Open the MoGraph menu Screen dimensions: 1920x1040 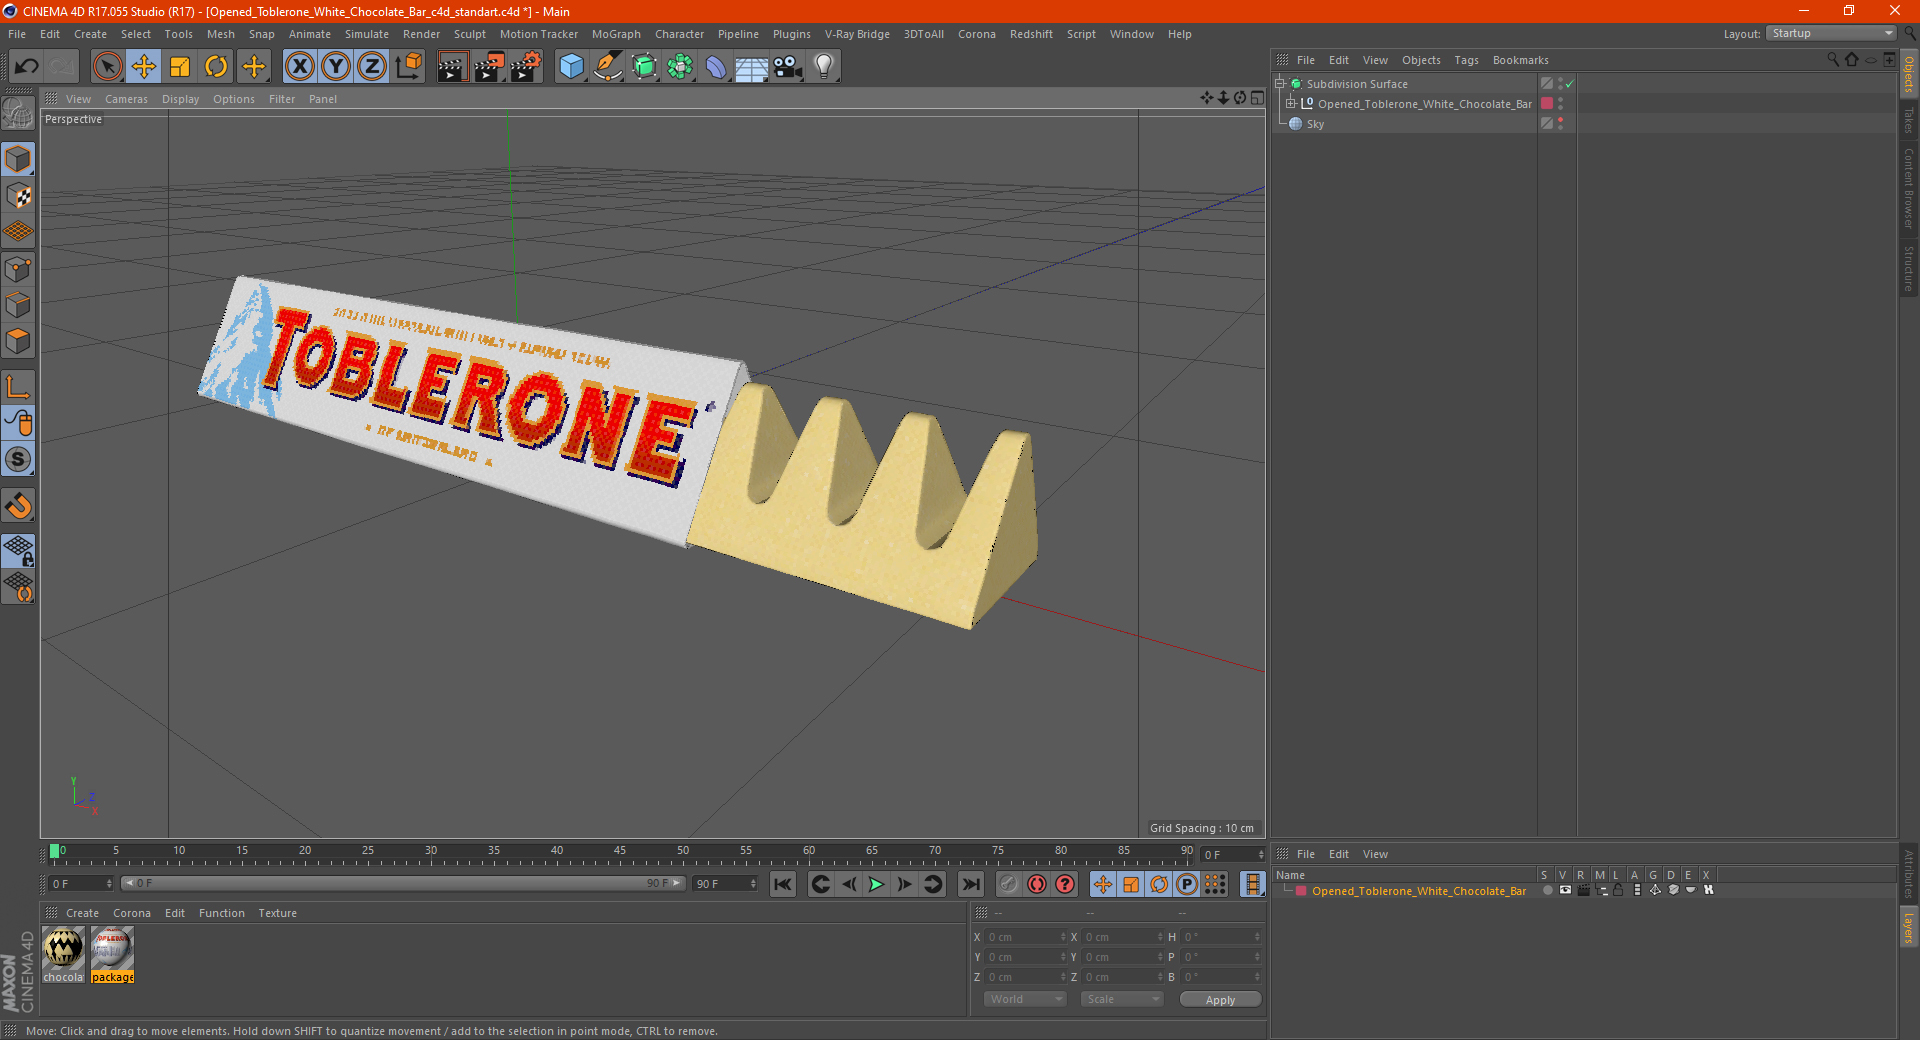(x=616, y=34)
